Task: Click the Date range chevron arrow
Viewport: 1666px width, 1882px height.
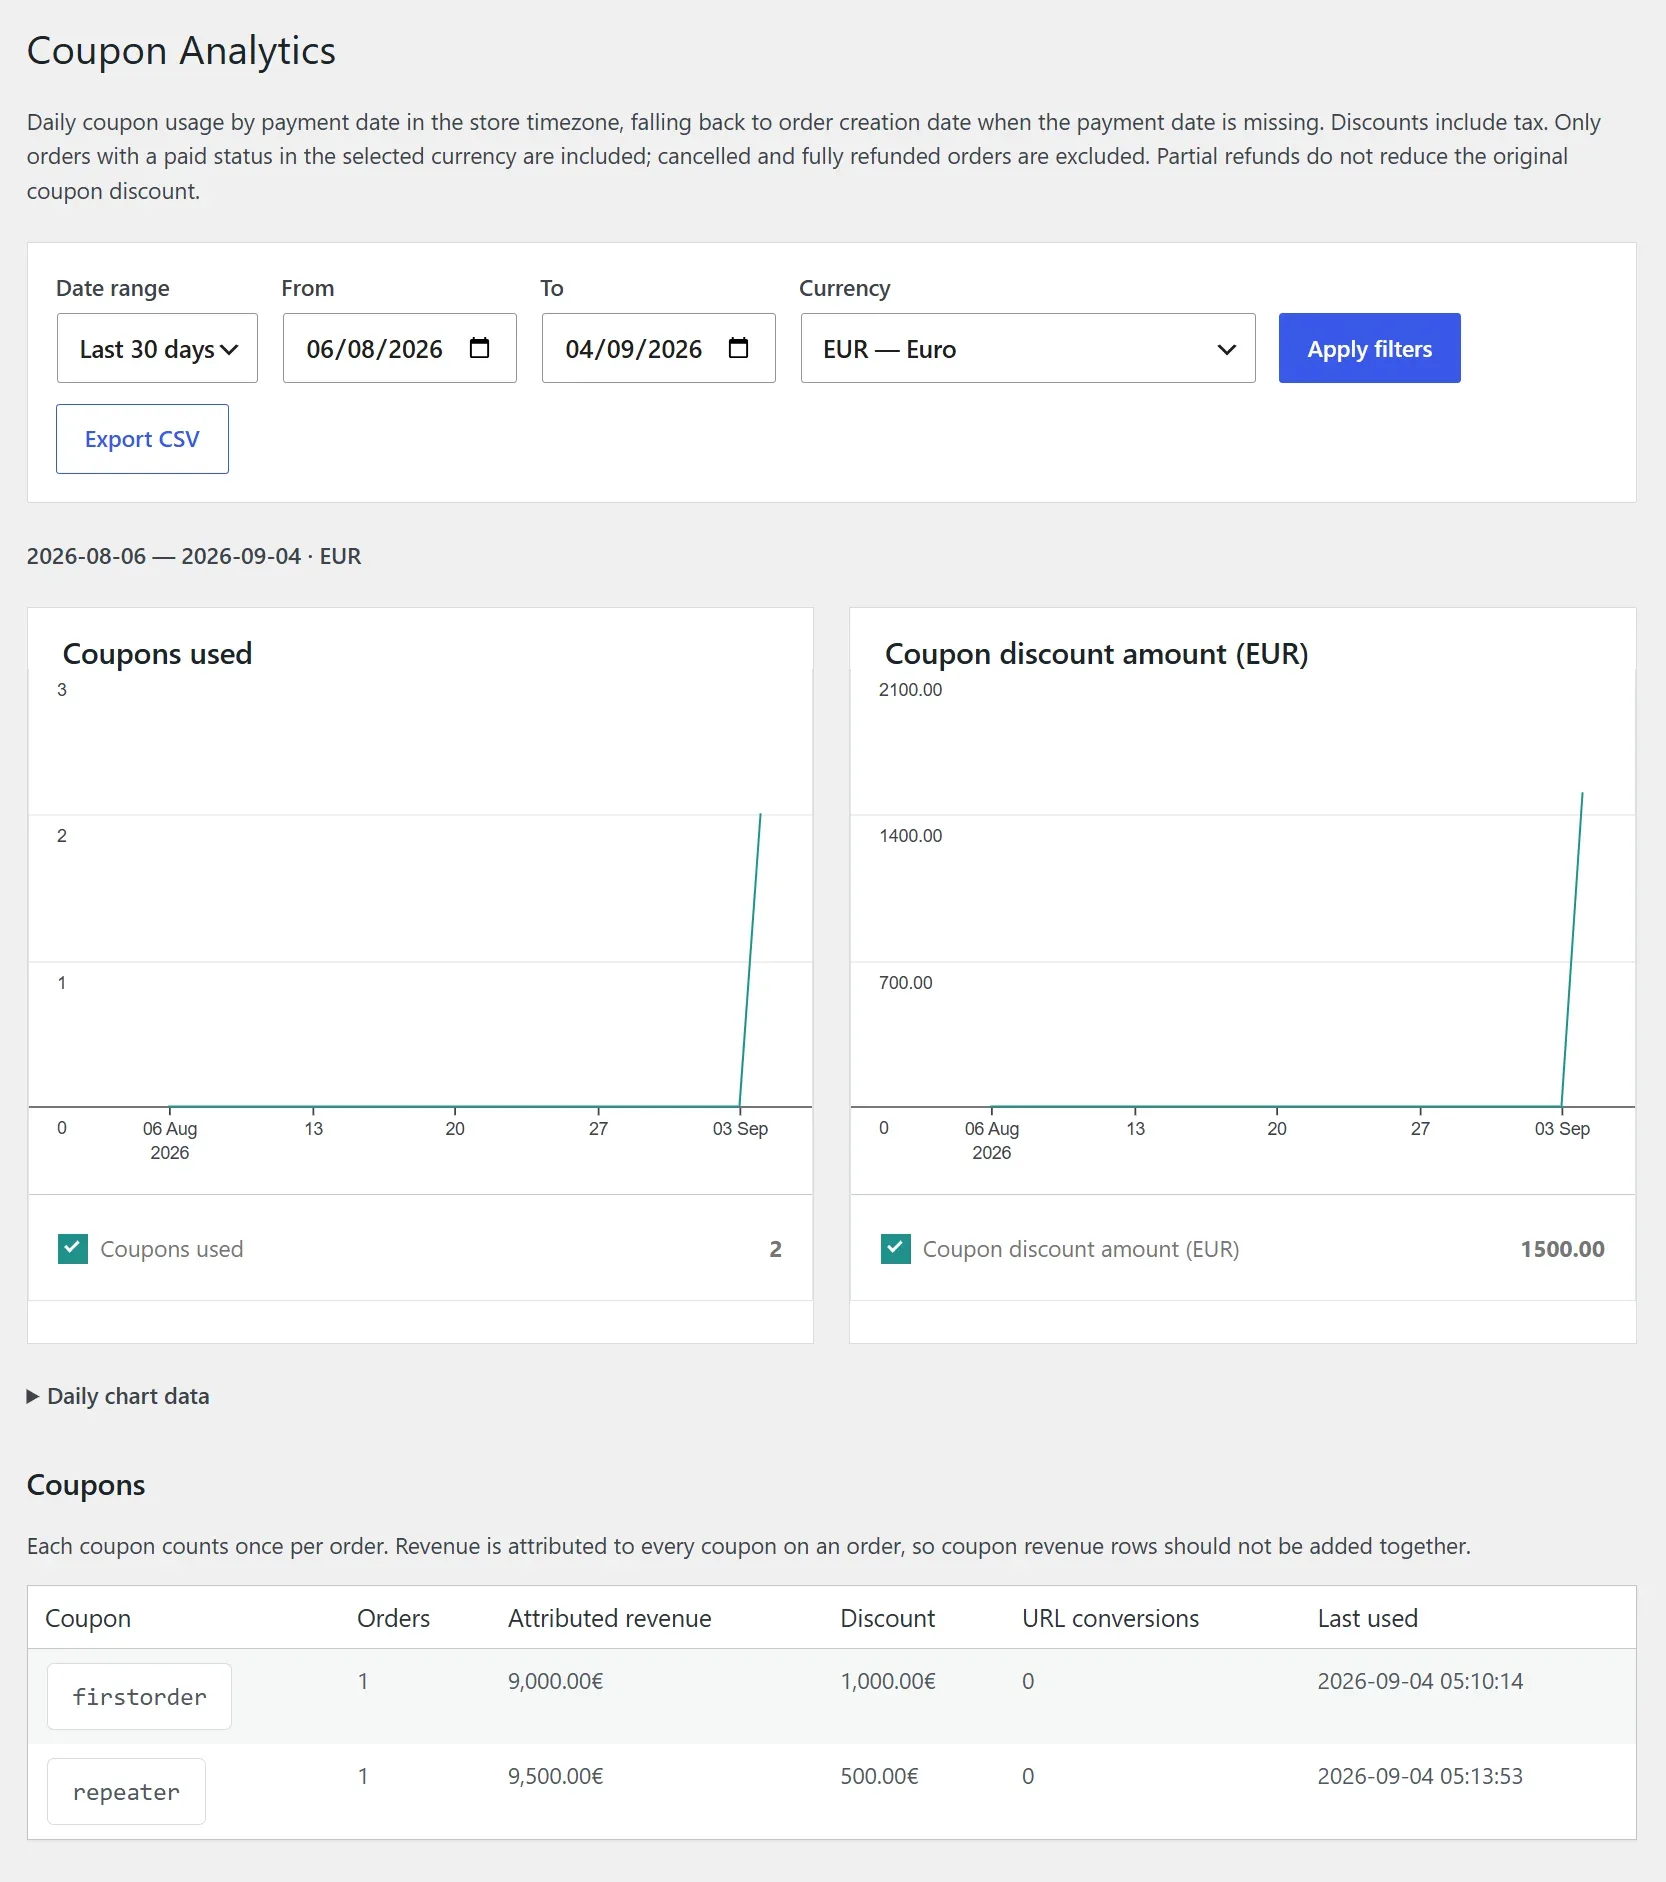Action: (229, 349)
